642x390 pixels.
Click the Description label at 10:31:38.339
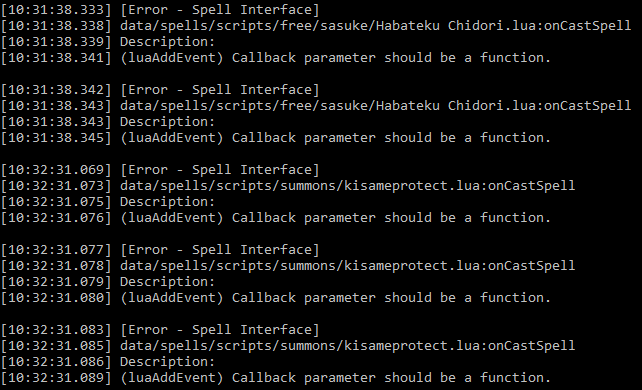pos(167,42)
